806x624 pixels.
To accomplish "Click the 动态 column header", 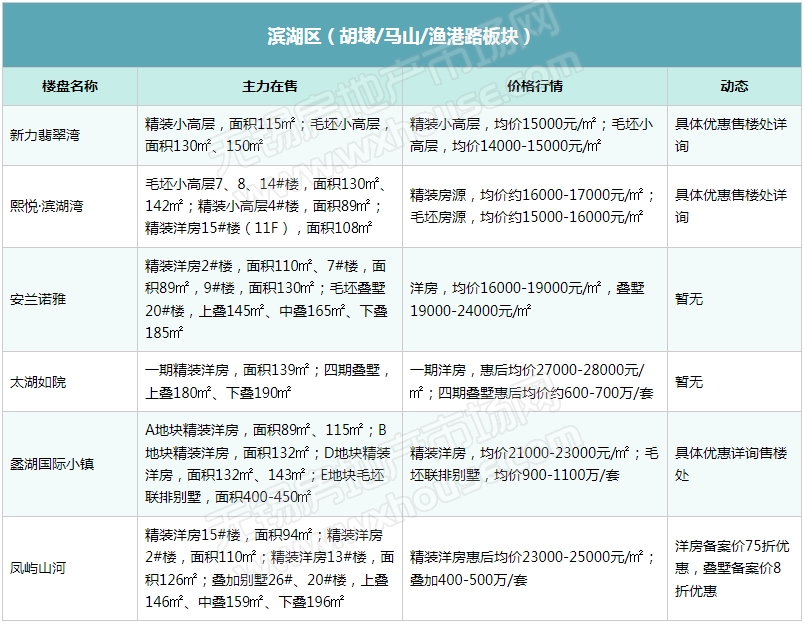I will click(733, 87).
